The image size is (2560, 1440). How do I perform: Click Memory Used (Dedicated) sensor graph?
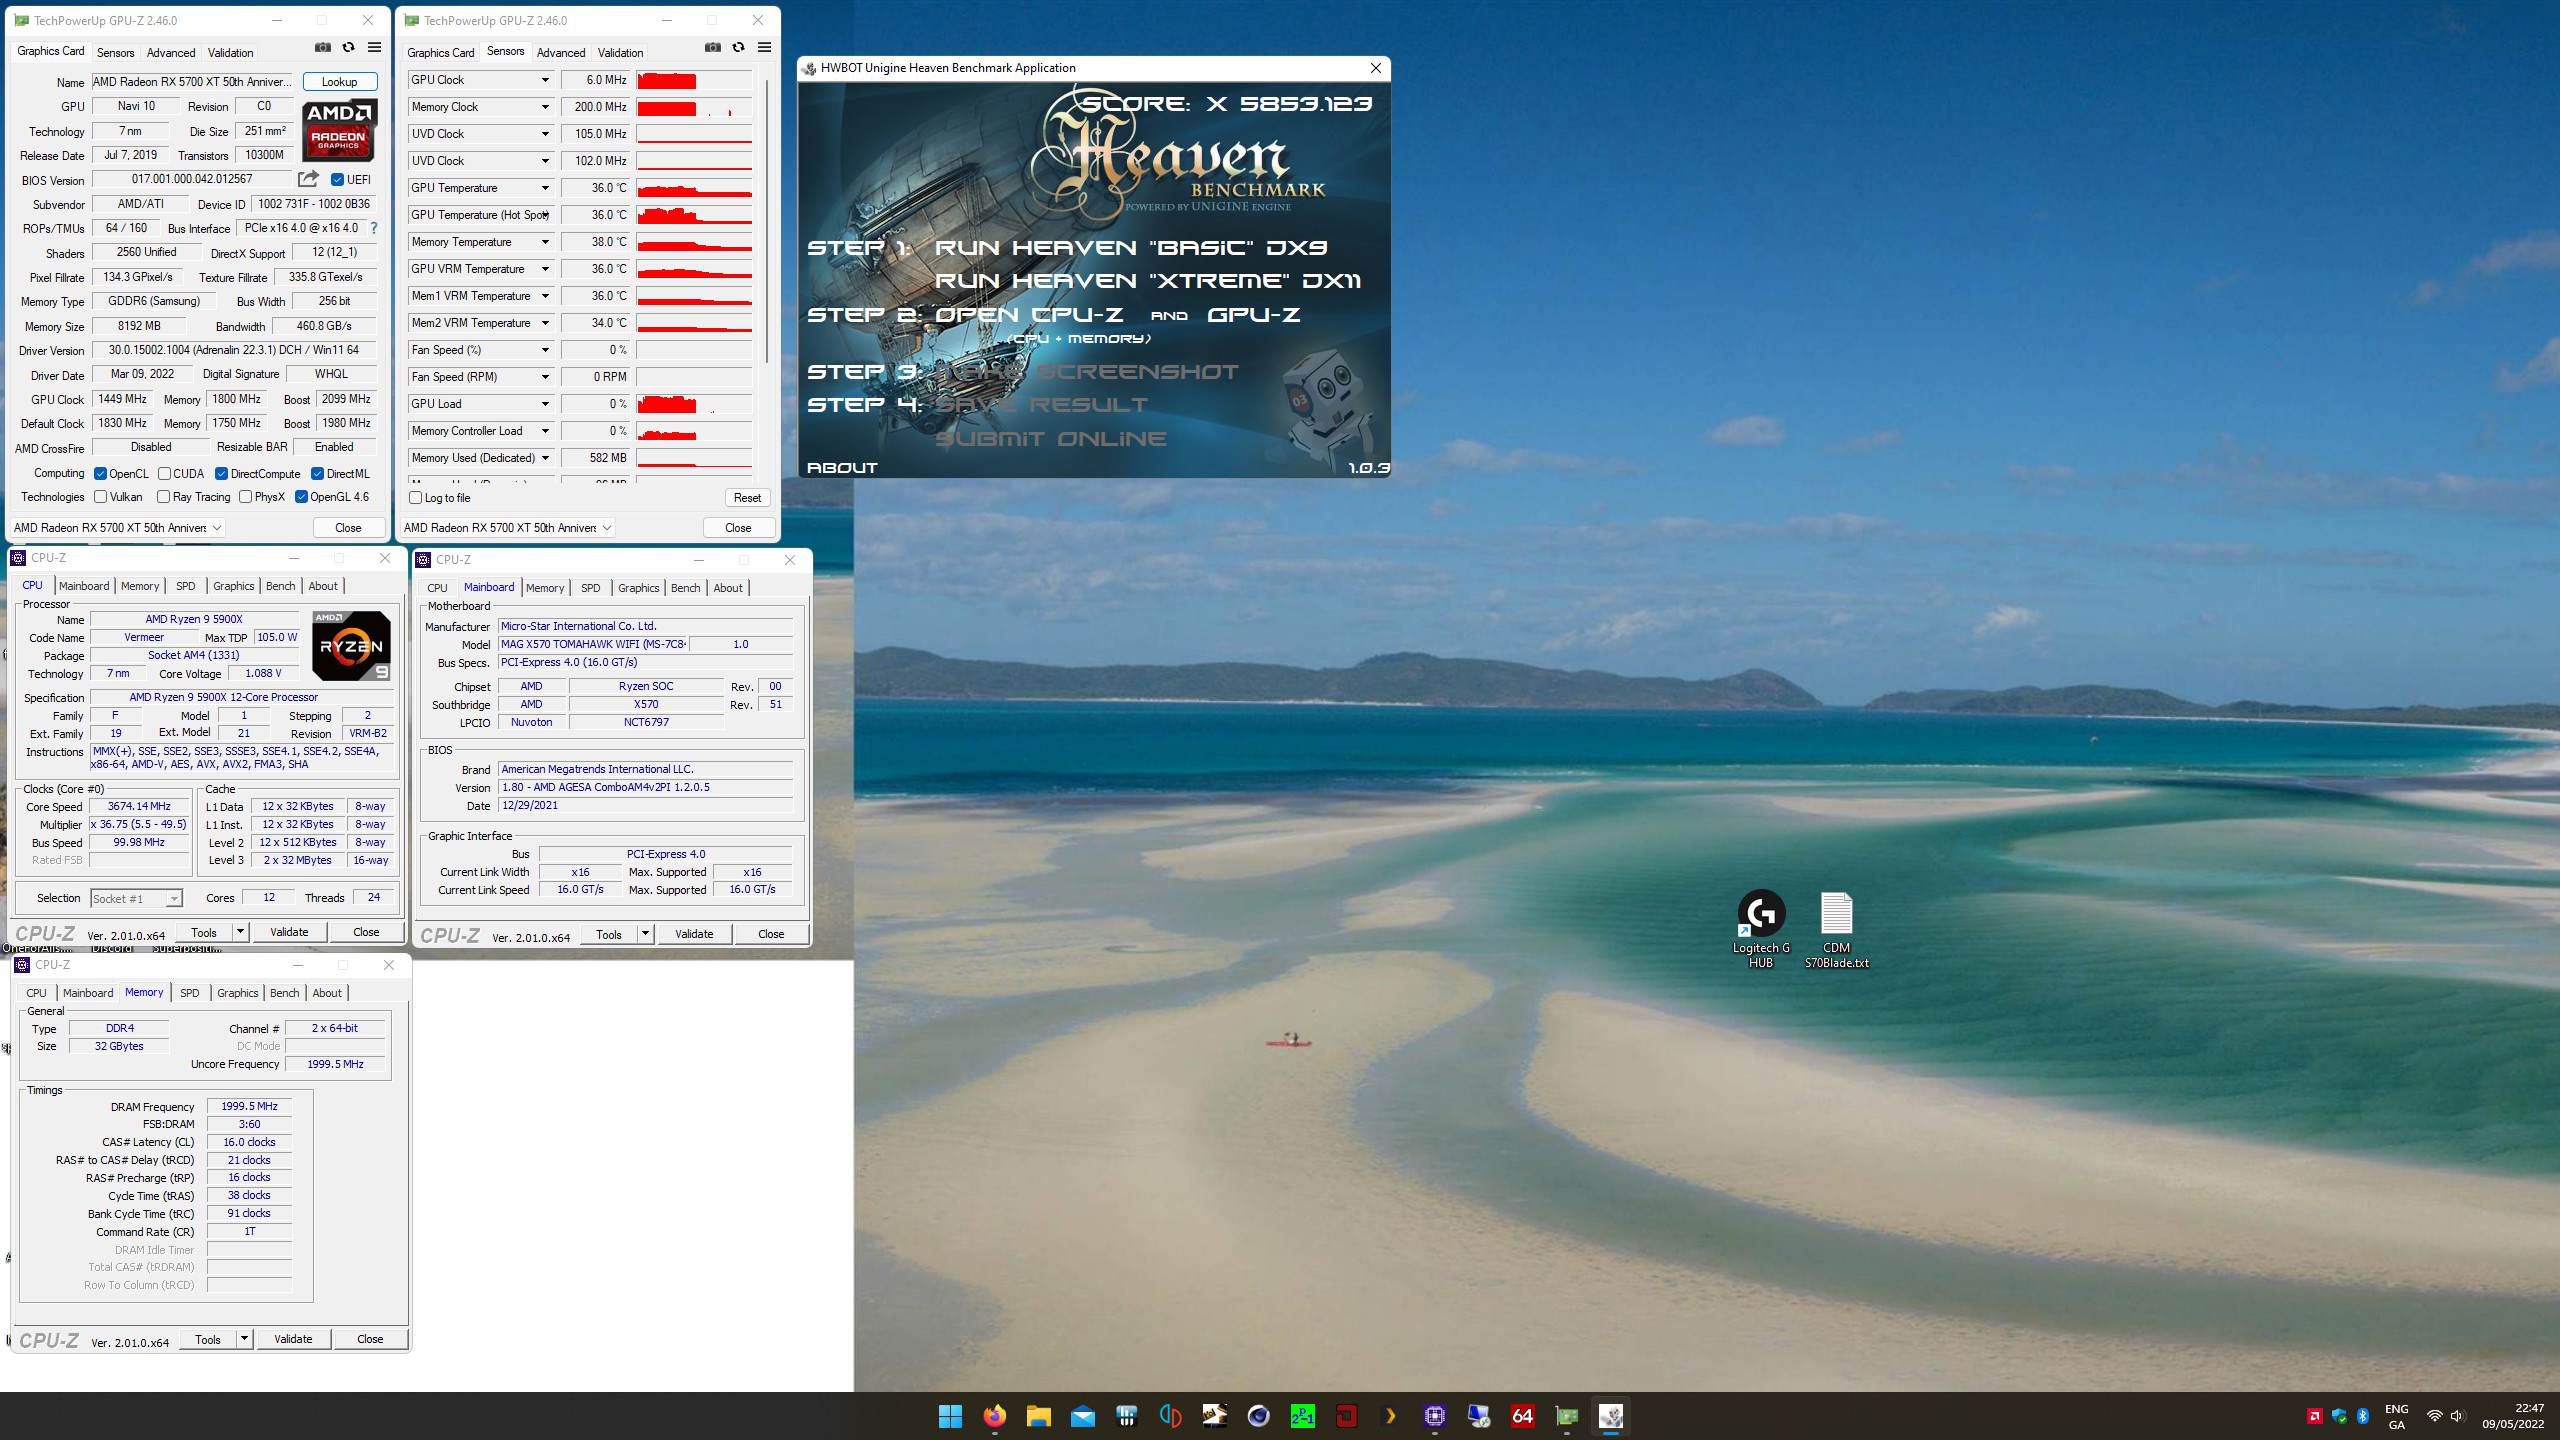[694, 458]
